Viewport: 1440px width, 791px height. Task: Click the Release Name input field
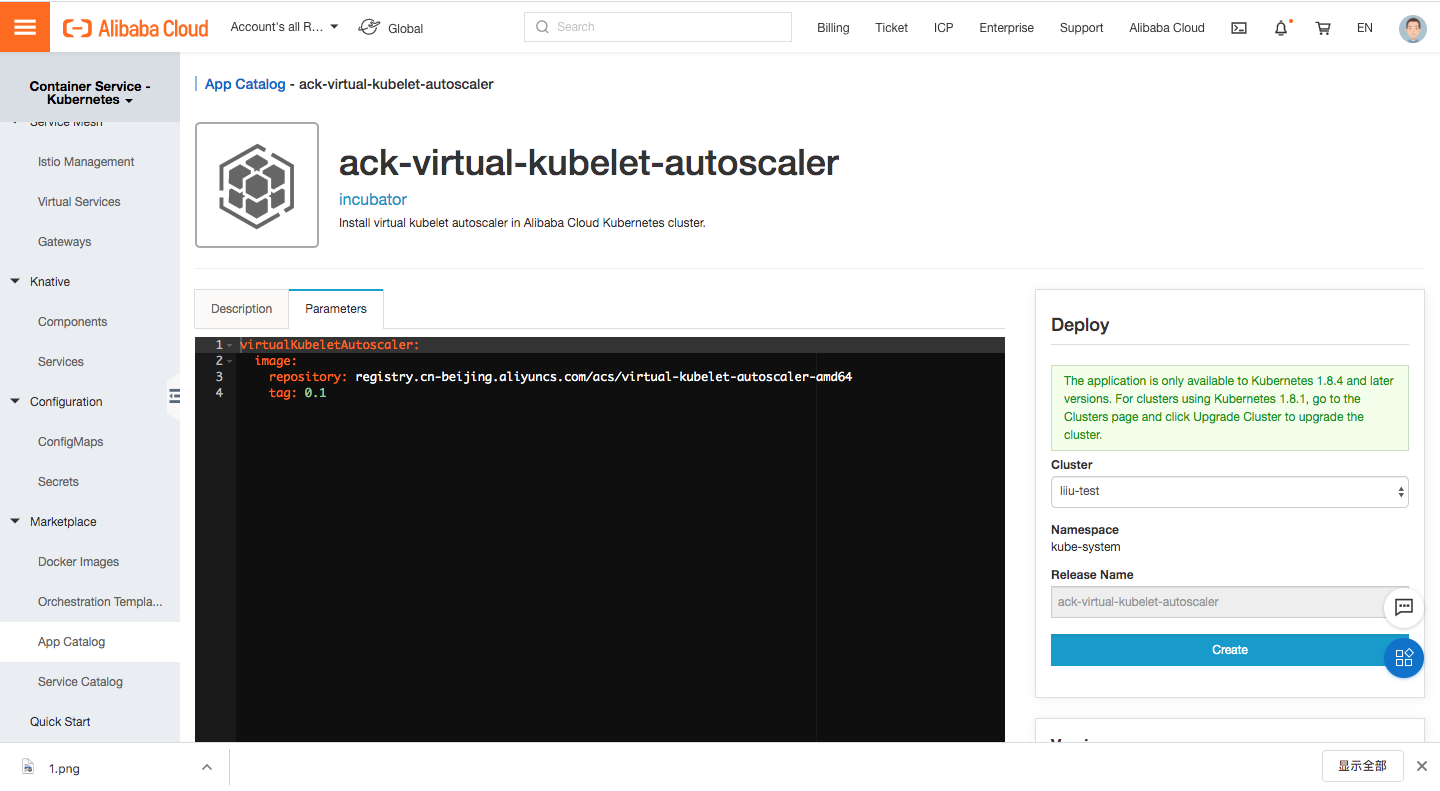1229,602
